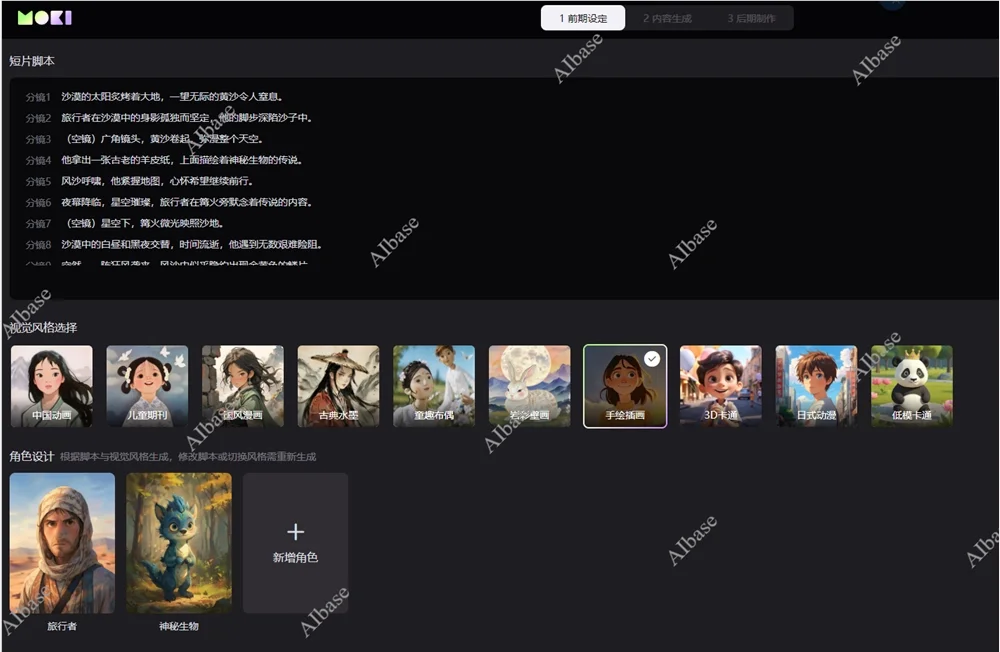Switch to the 3 后期制作 tab
Image resolution: width=1000 pixels, height=652 pixels.
[751, 18]
